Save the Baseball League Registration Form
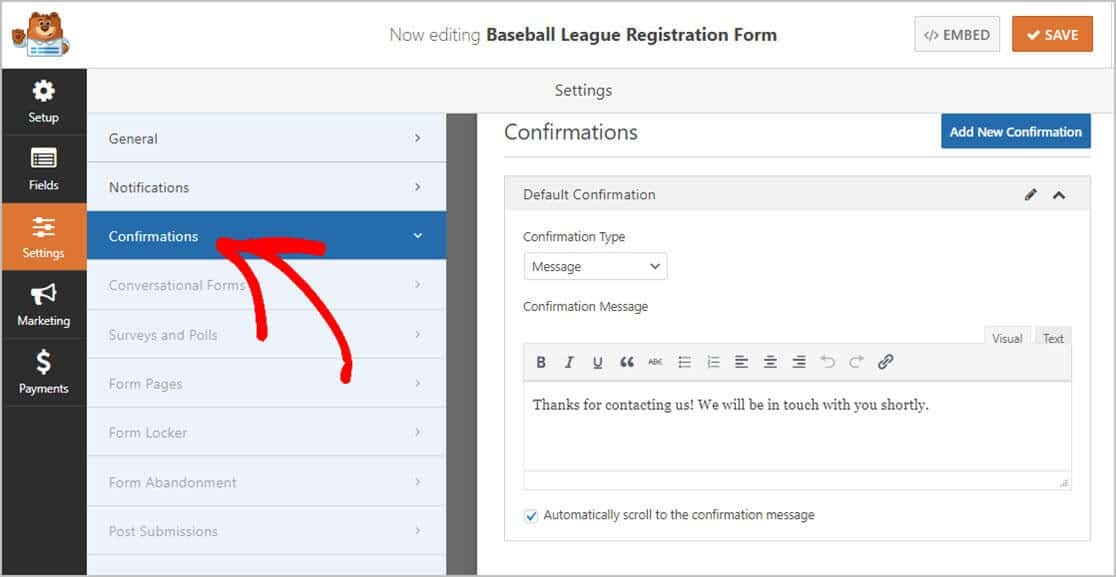This screenshot has height=577, width=1116. pos(1052,33)
